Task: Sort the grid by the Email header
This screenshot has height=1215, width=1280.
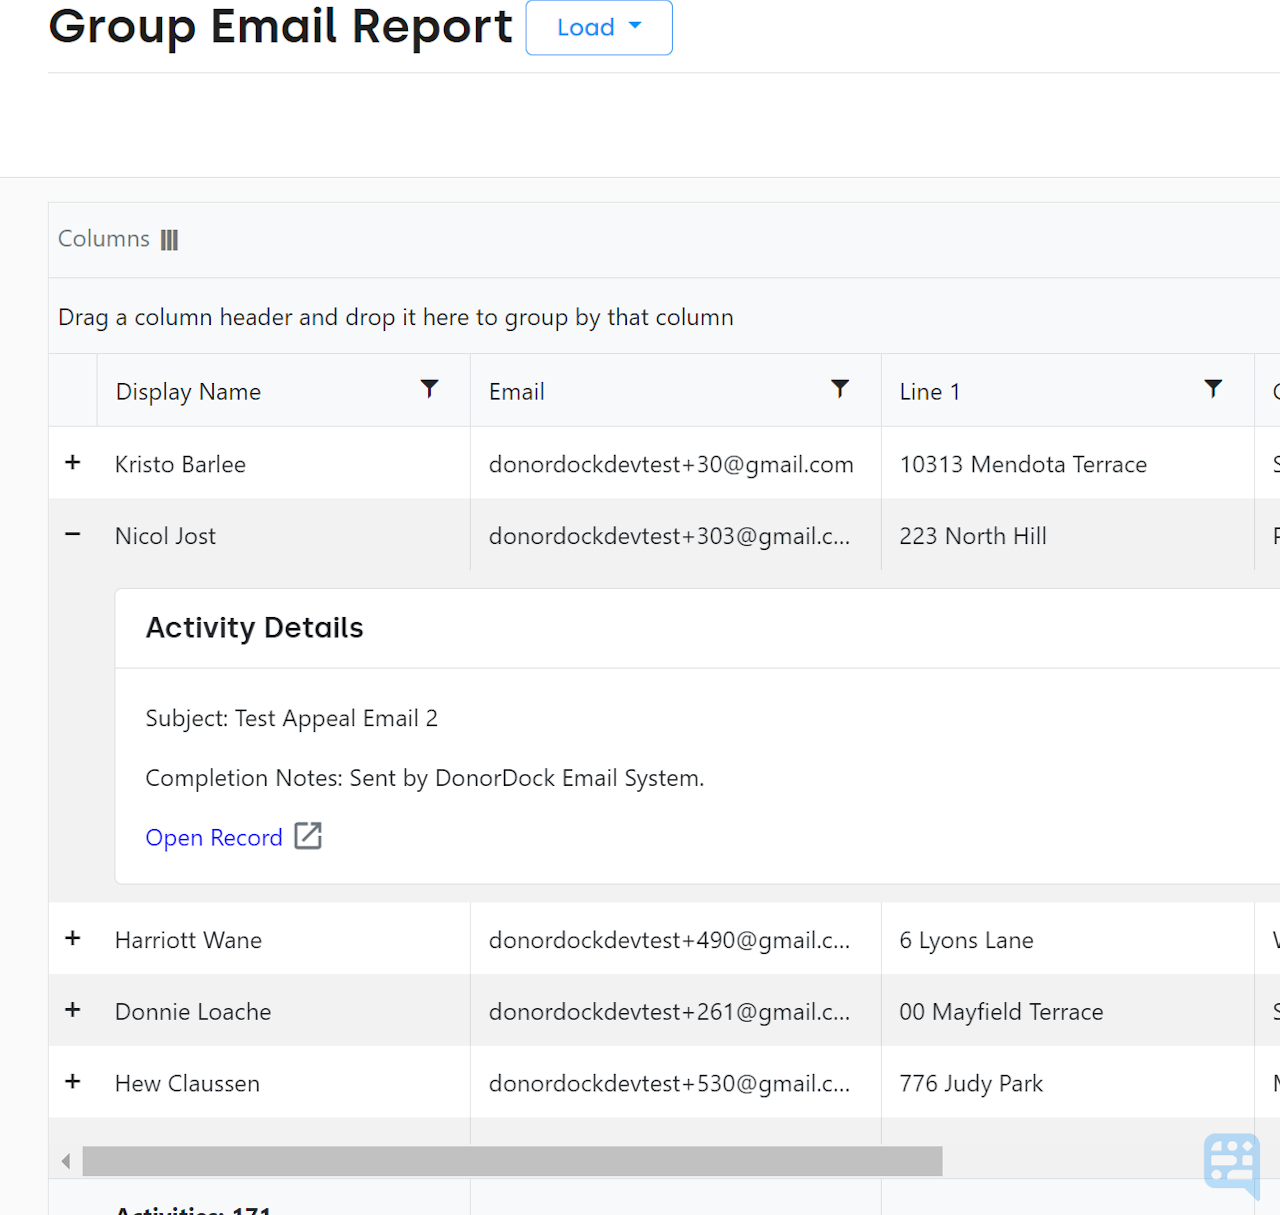Action: click(x=516, y=390)
